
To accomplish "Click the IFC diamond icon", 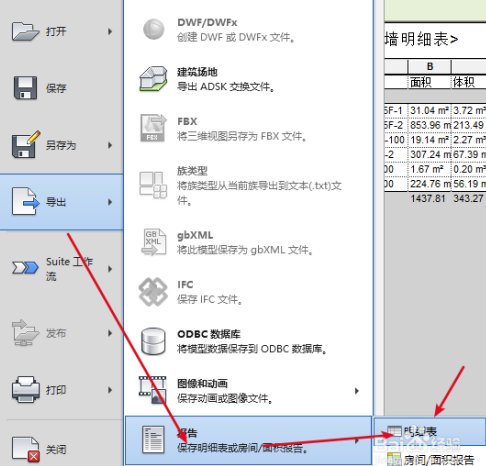I will pyautogui.click(x=153, y=292).
